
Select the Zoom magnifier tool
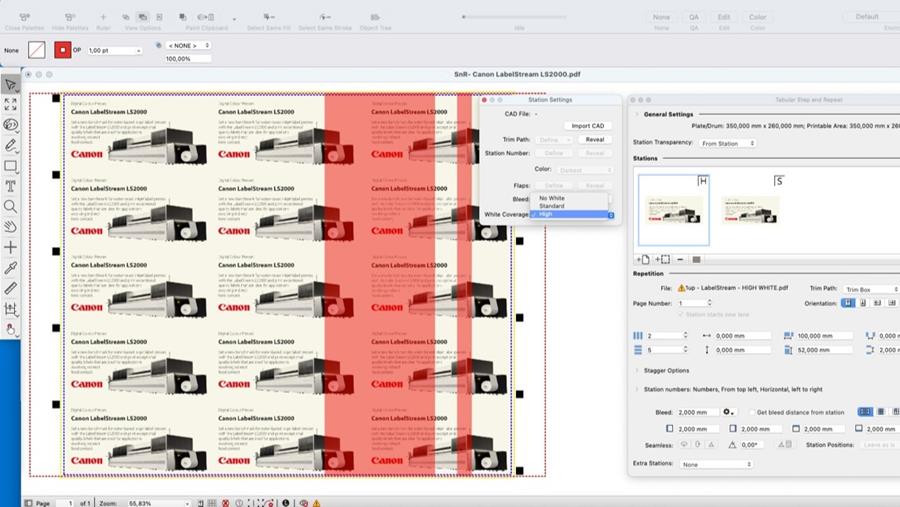tap(10, 206)
